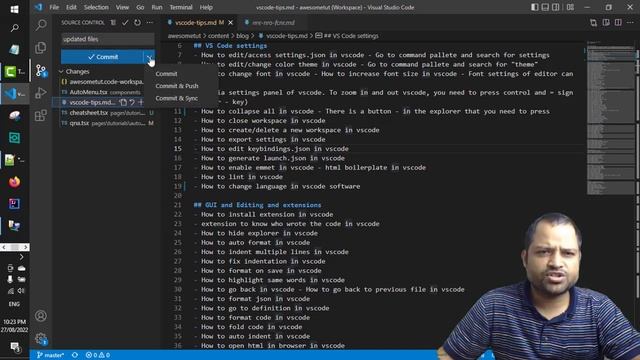Click the master branch in status bar
This screenshot has height=360, width=640.
[x=50, y=355]
